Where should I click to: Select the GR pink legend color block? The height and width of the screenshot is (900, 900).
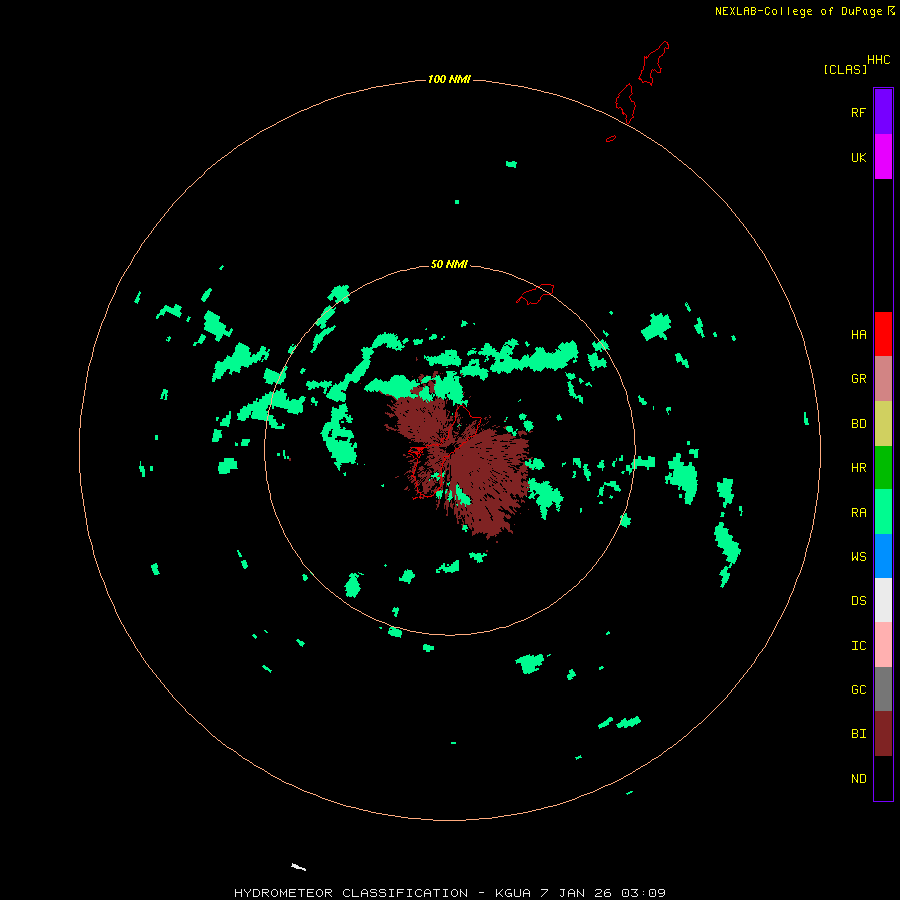tap(883, 379)
